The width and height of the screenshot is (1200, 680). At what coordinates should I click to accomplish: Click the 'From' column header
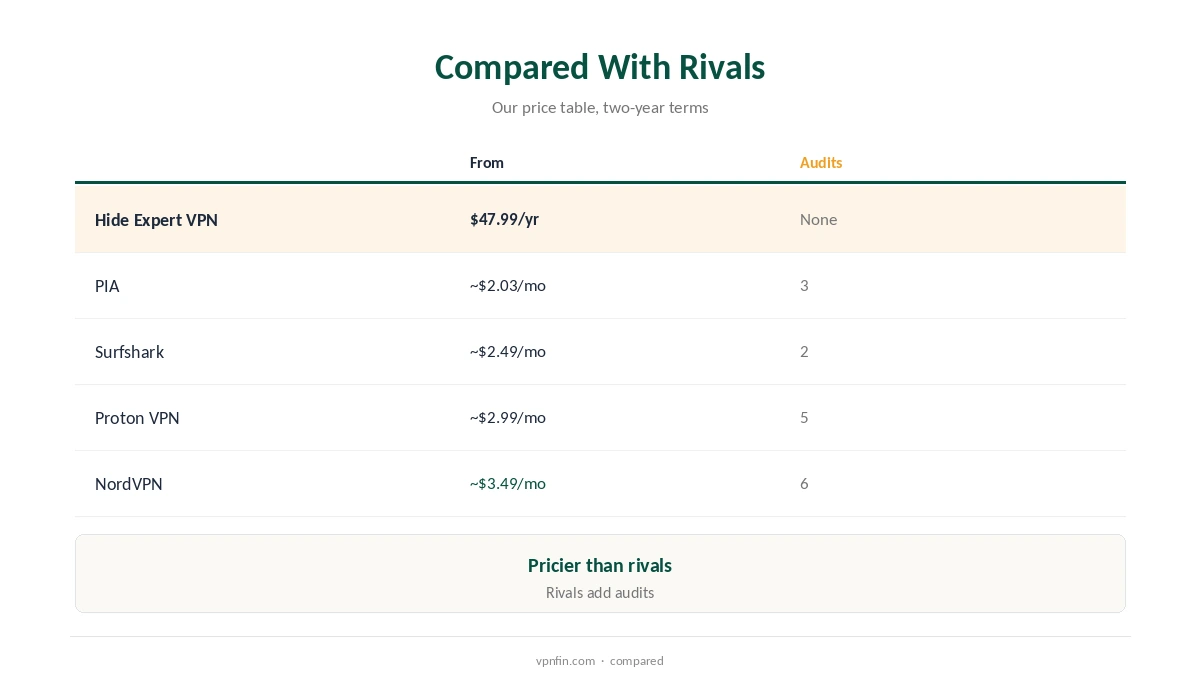(x=487, y=162)
